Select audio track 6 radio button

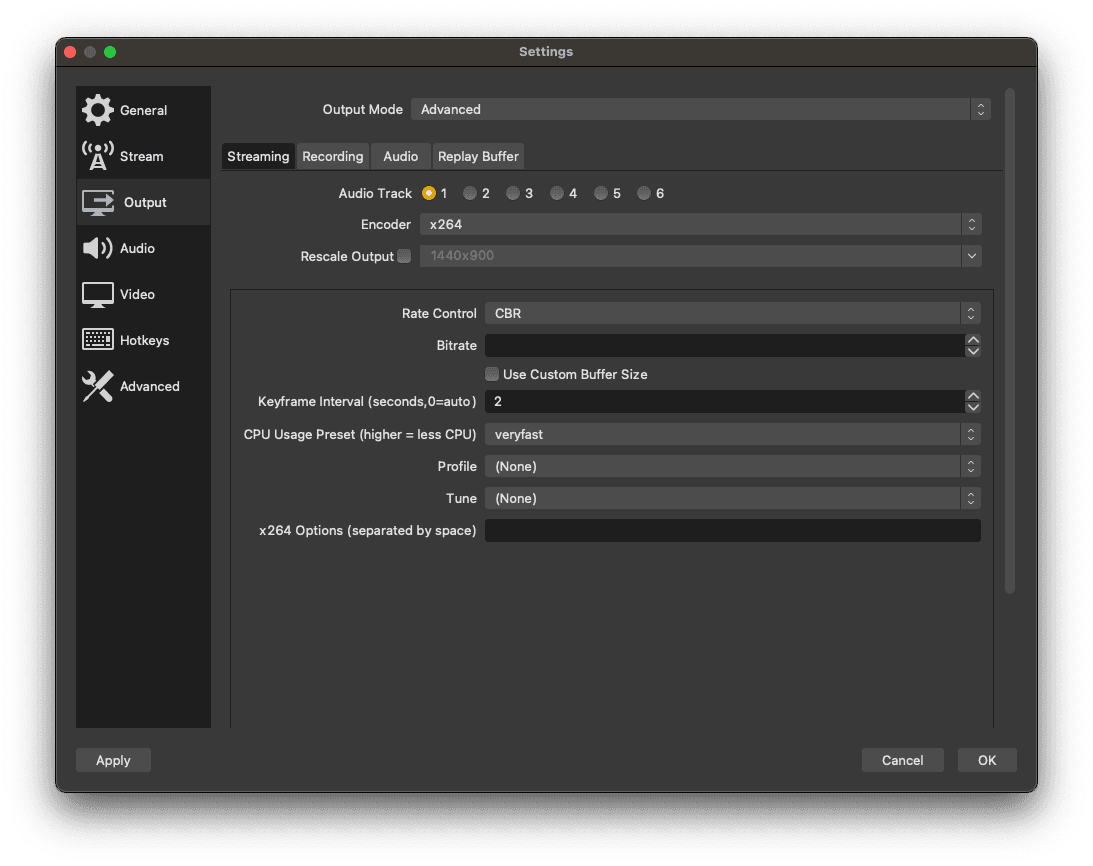point(644,193)
